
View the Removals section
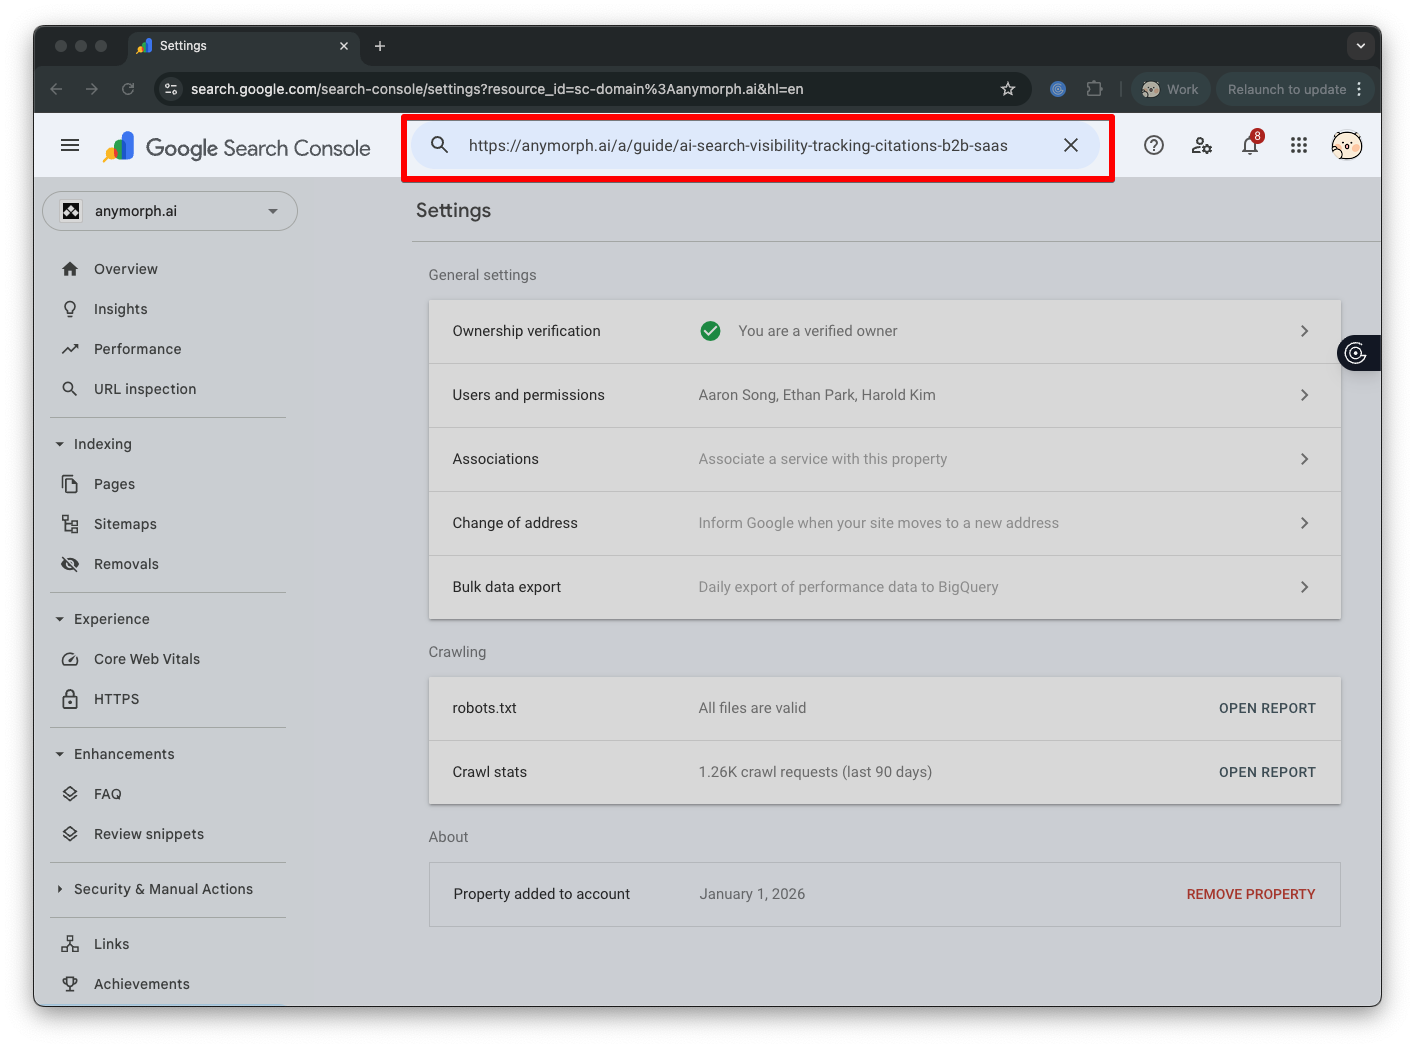[x=126, y=563]
